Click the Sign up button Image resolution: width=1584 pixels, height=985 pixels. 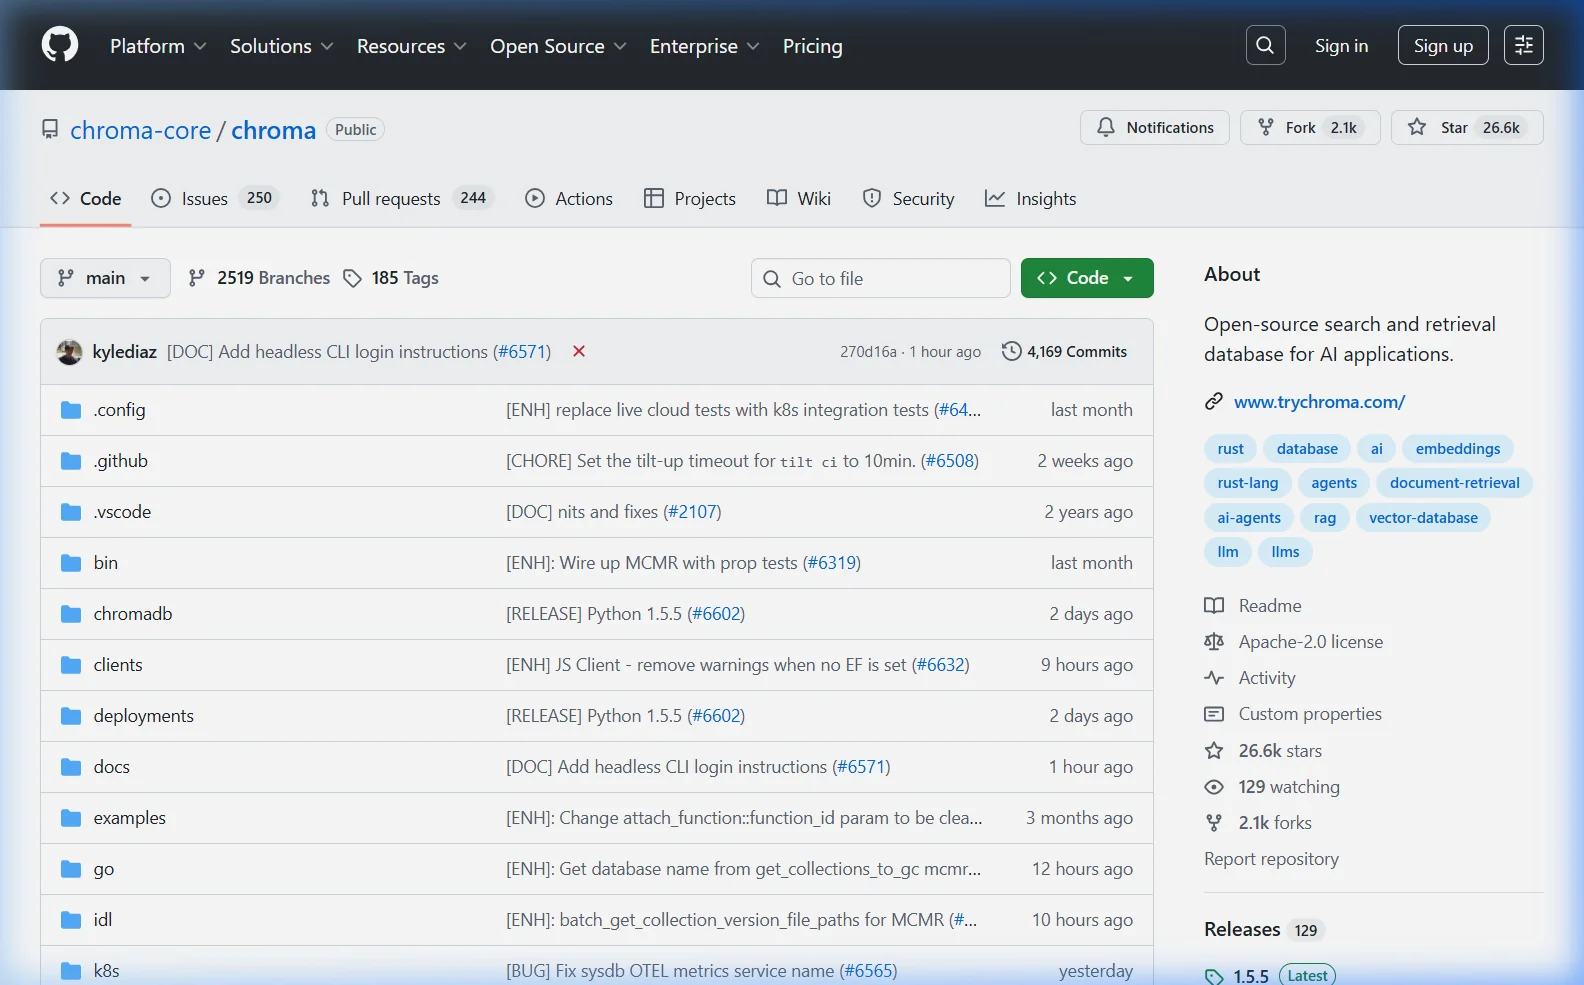coord(1443,45)
